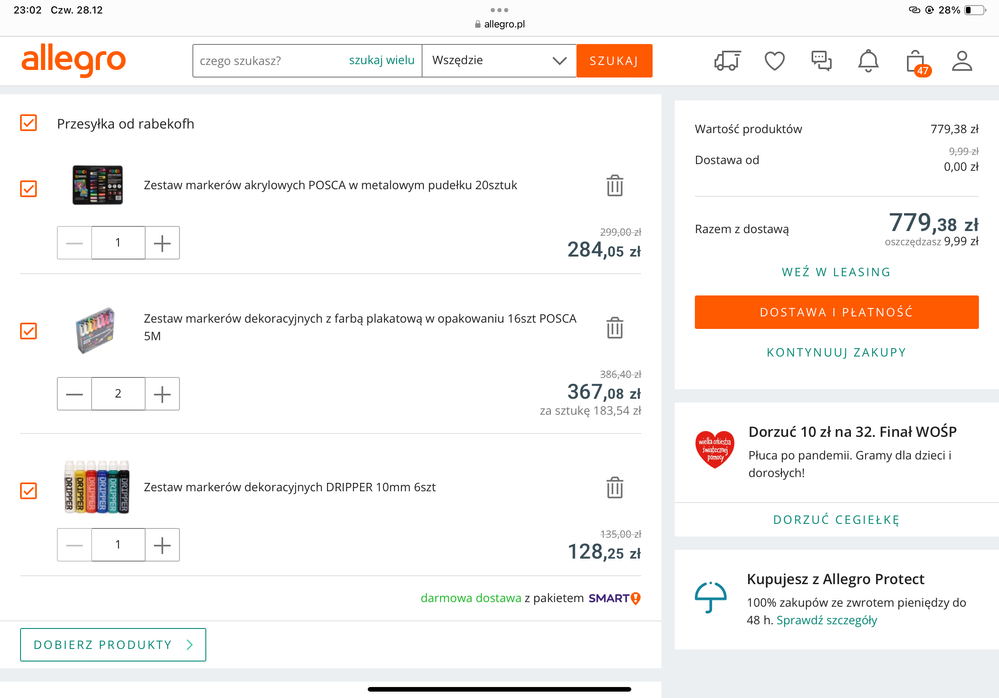Decrease quantity of POSCA 20sztuk set
The width and height of the screenshot is (999, 698).
tap(74, 243)
